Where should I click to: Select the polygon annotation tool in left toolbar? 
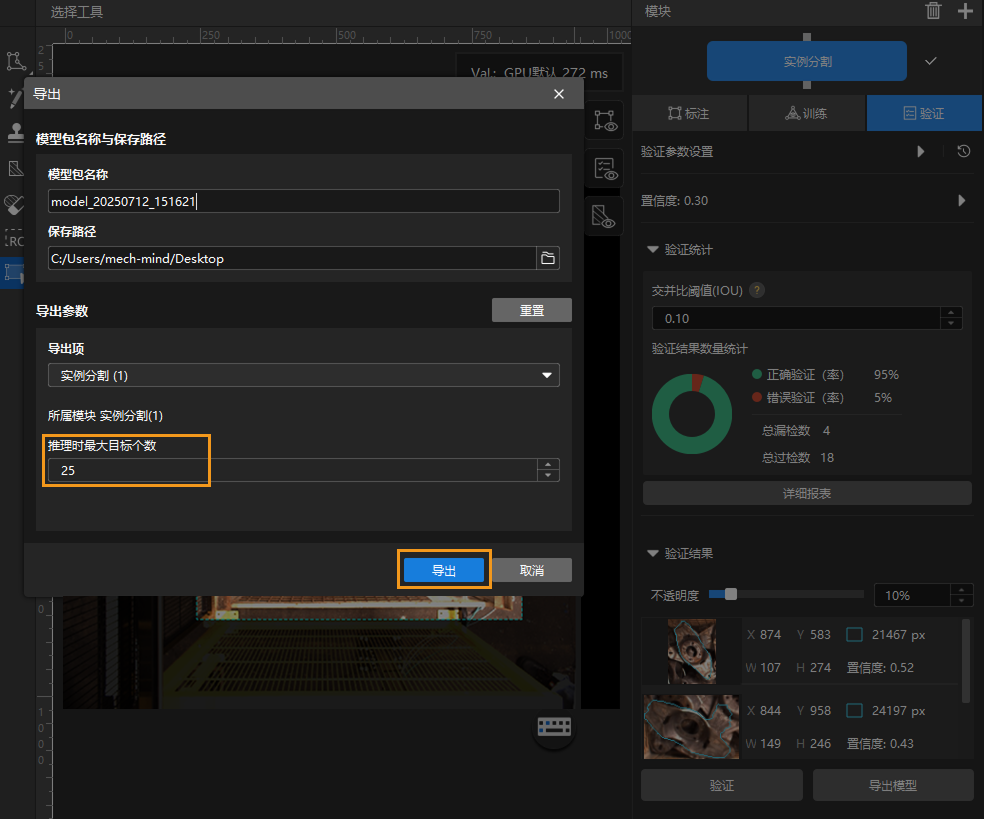[x=15, y=62]
